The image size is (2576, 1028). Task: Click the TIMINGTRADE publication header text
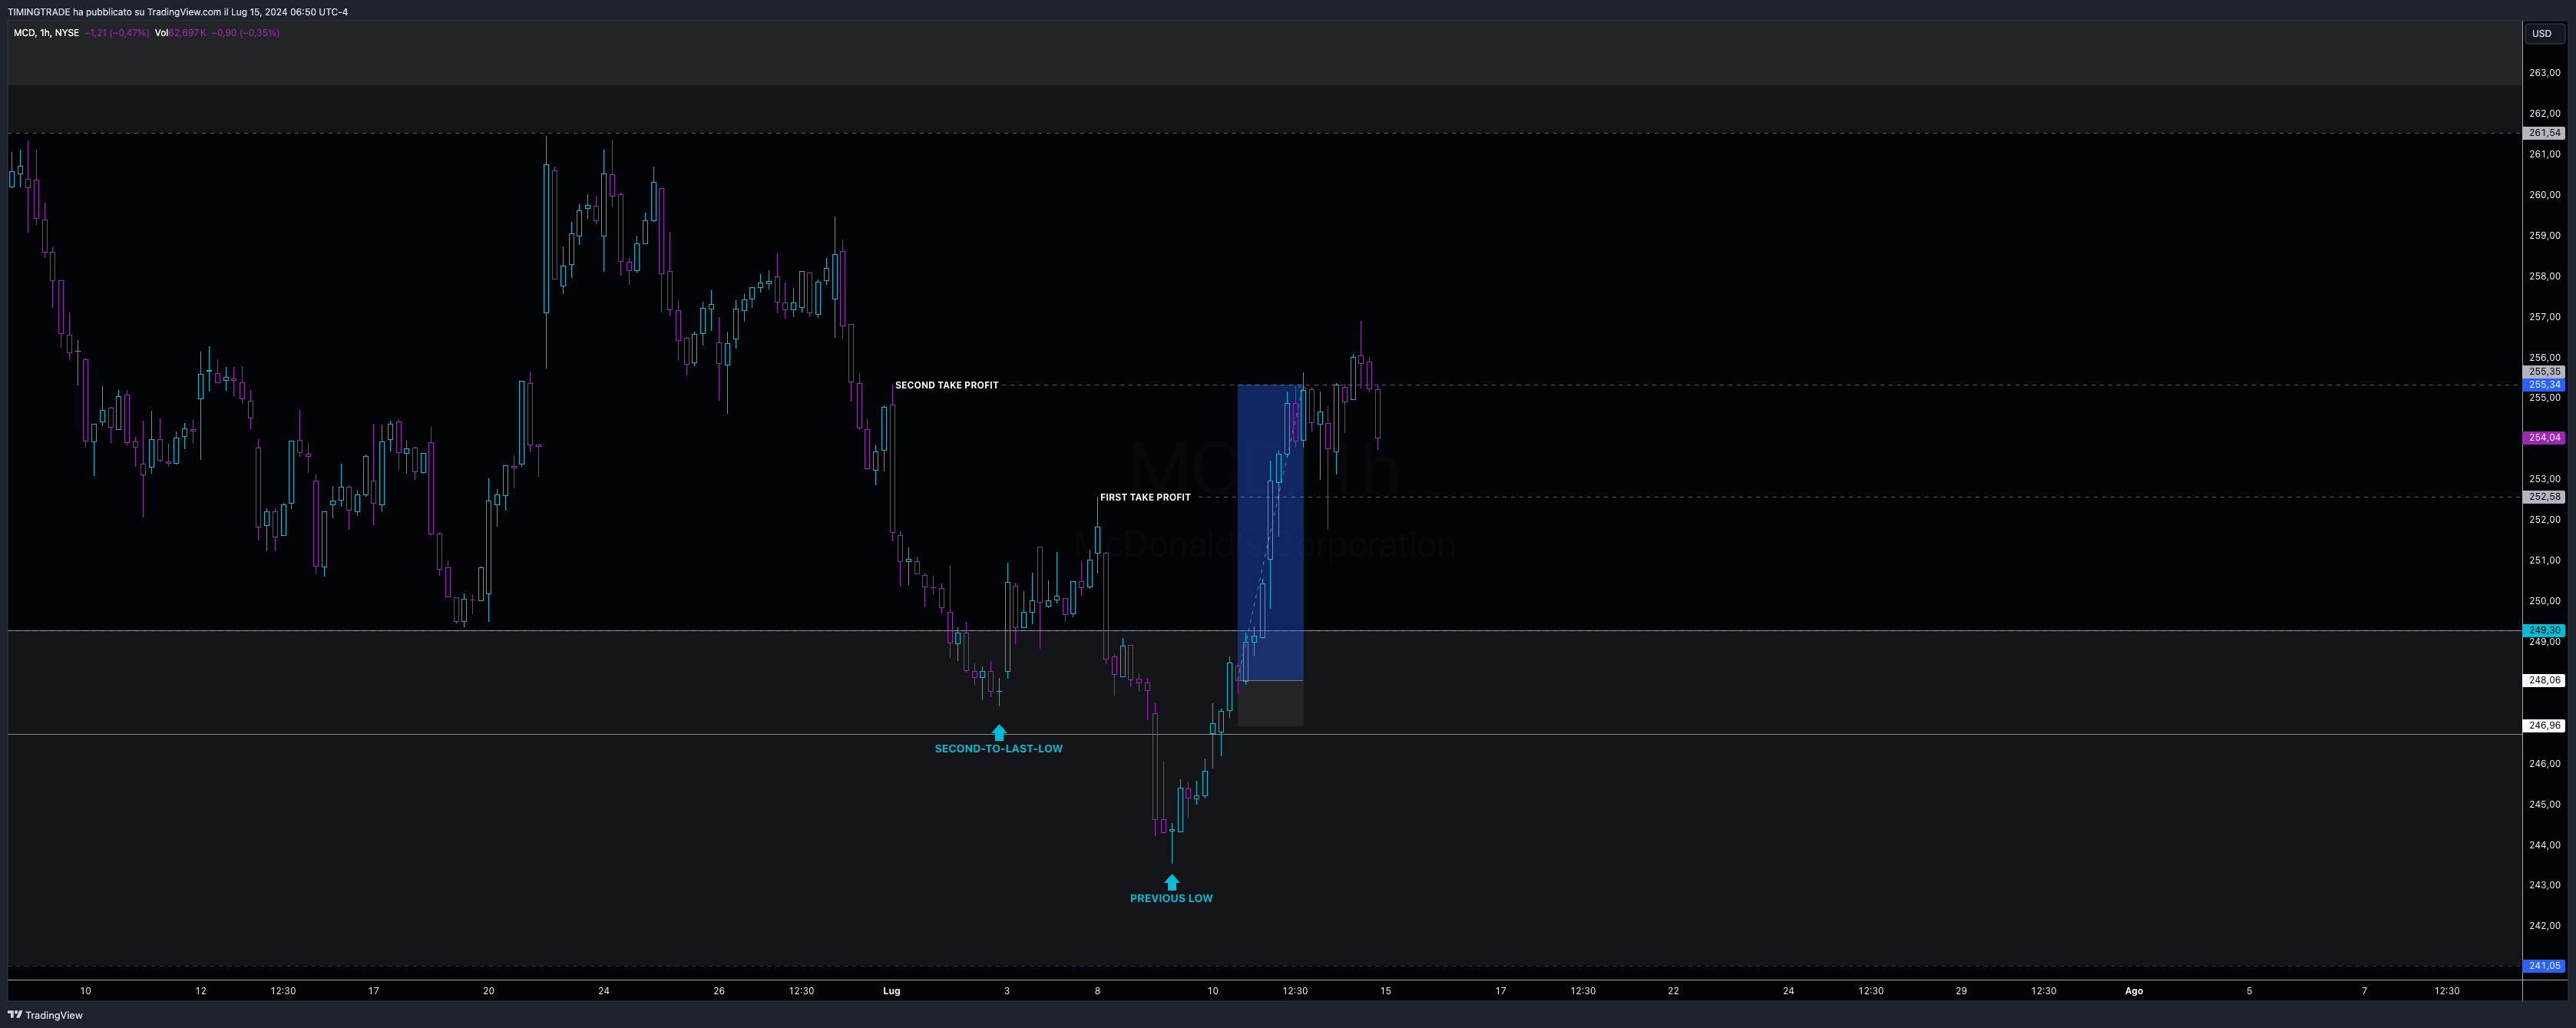178,12
